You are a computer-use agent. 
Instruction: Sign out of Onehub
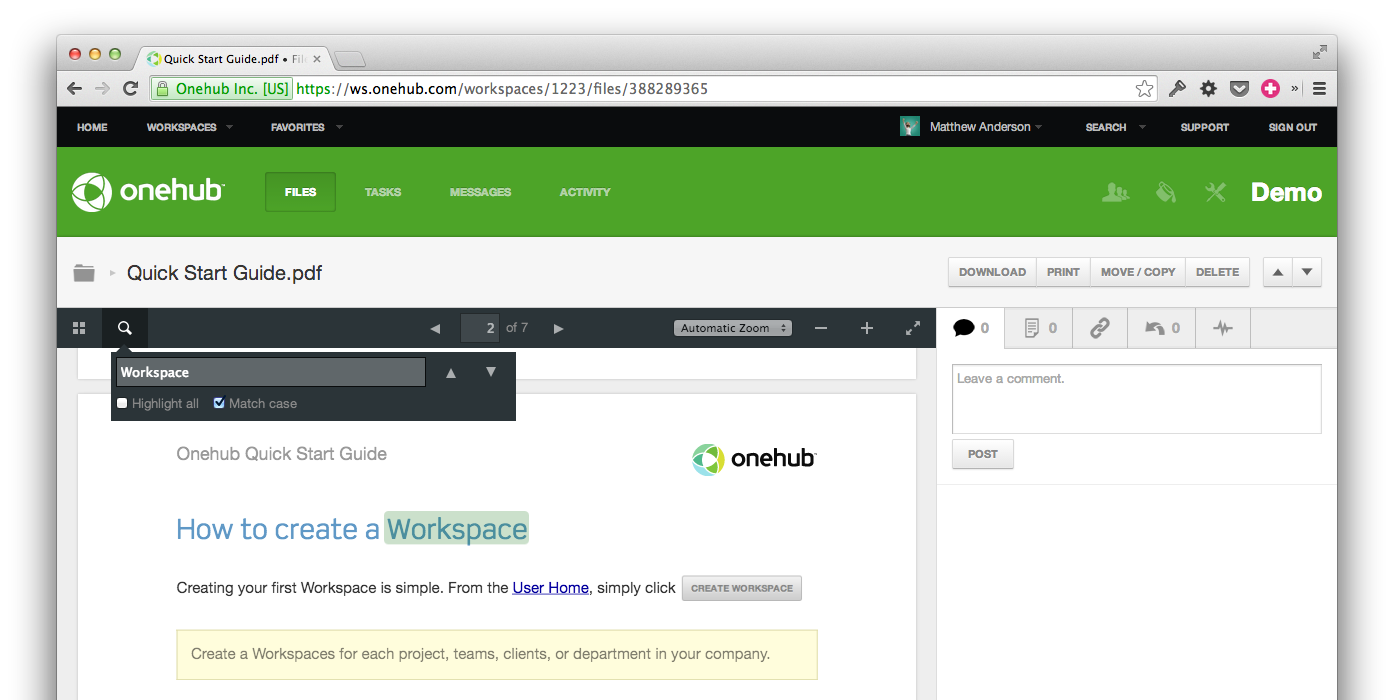tap(1293, 127)
